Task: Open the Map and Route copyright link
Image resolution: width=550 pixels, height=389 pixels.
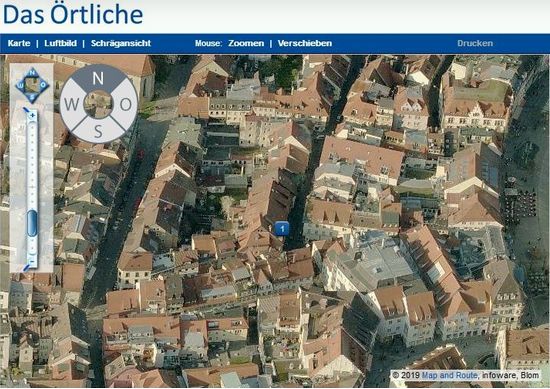Action: point(449,375)
